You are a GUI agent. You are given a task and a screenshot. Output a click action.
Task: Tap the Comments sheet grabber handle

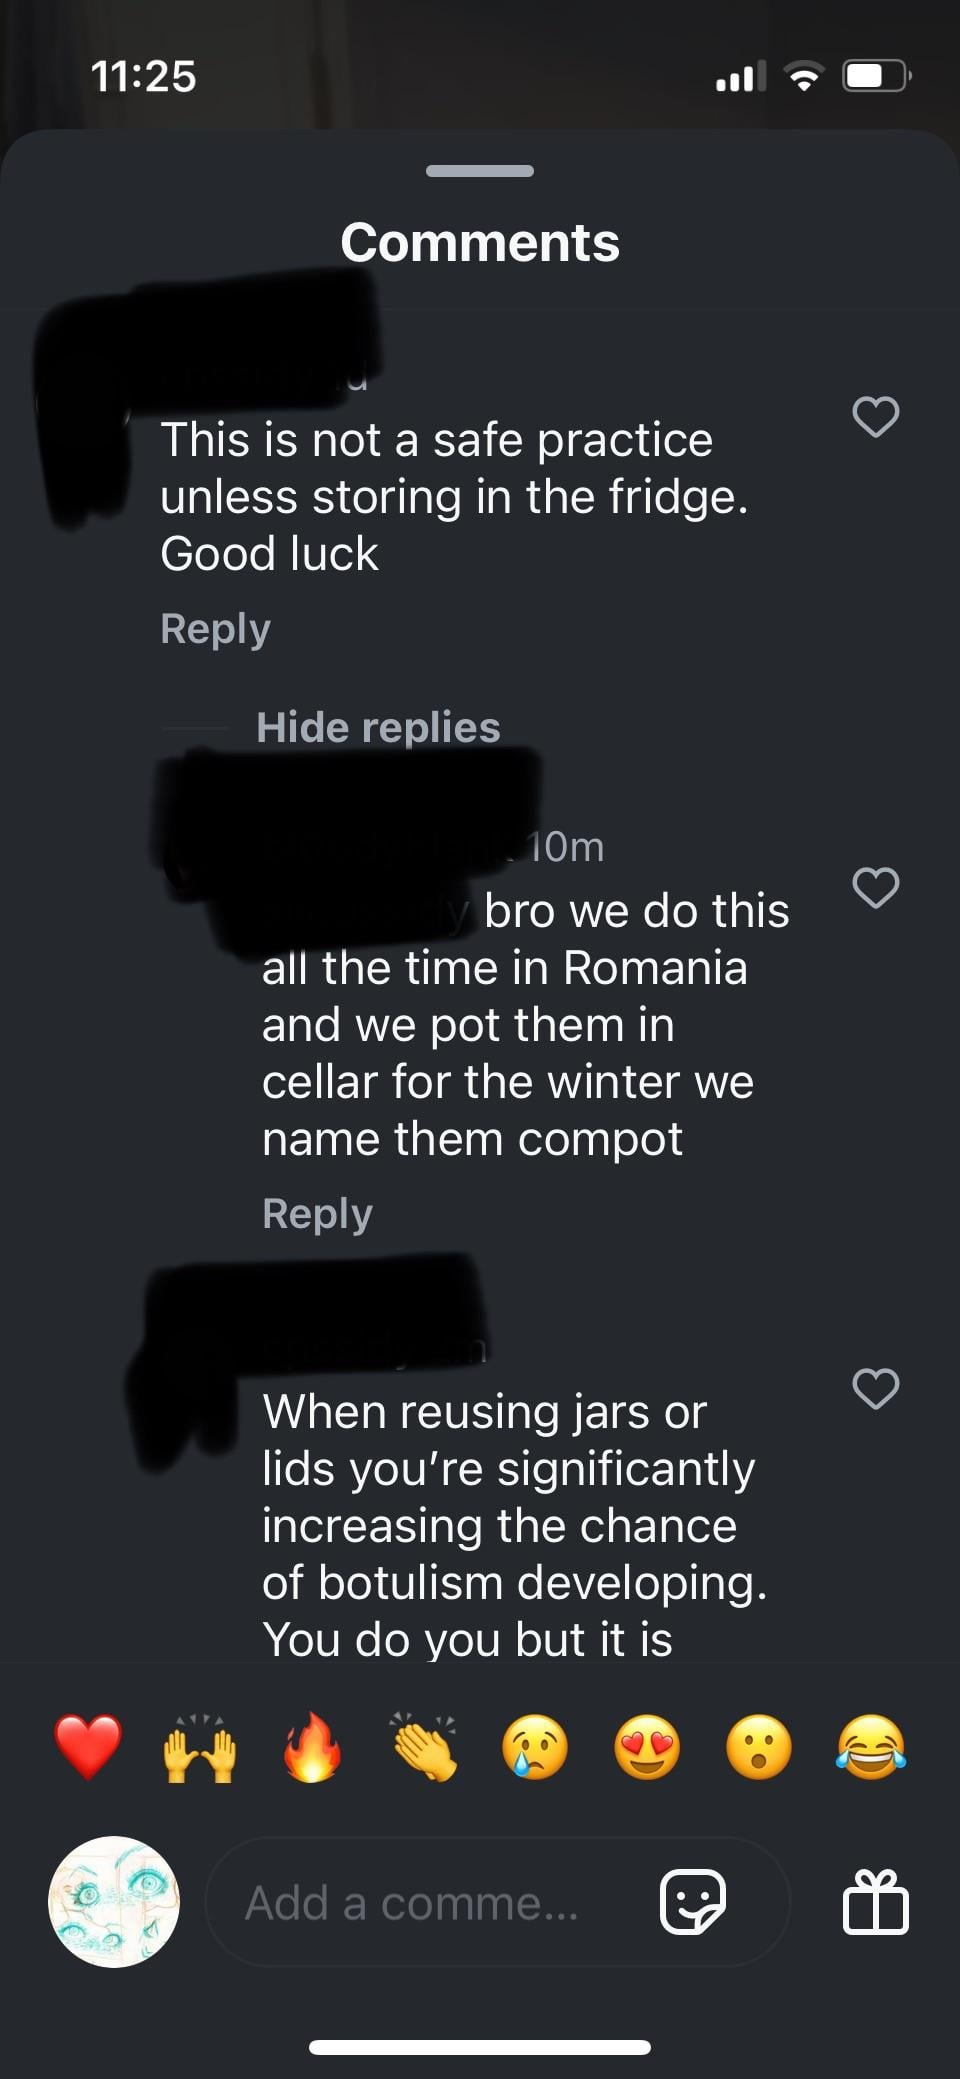[480, 171]
